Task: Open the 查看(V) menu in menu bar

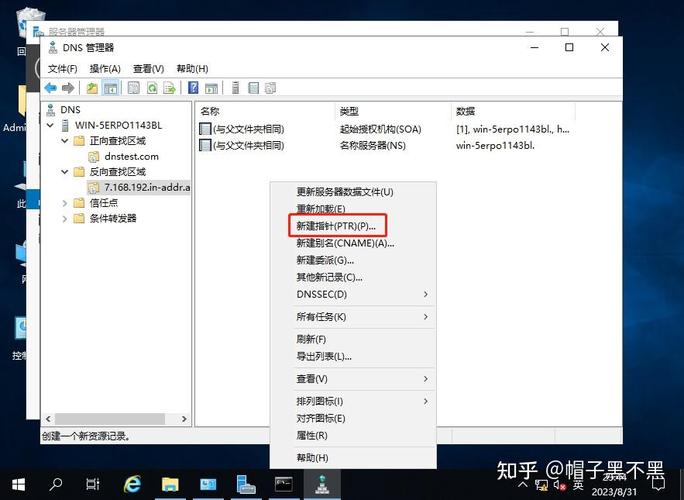Action: 148,68
